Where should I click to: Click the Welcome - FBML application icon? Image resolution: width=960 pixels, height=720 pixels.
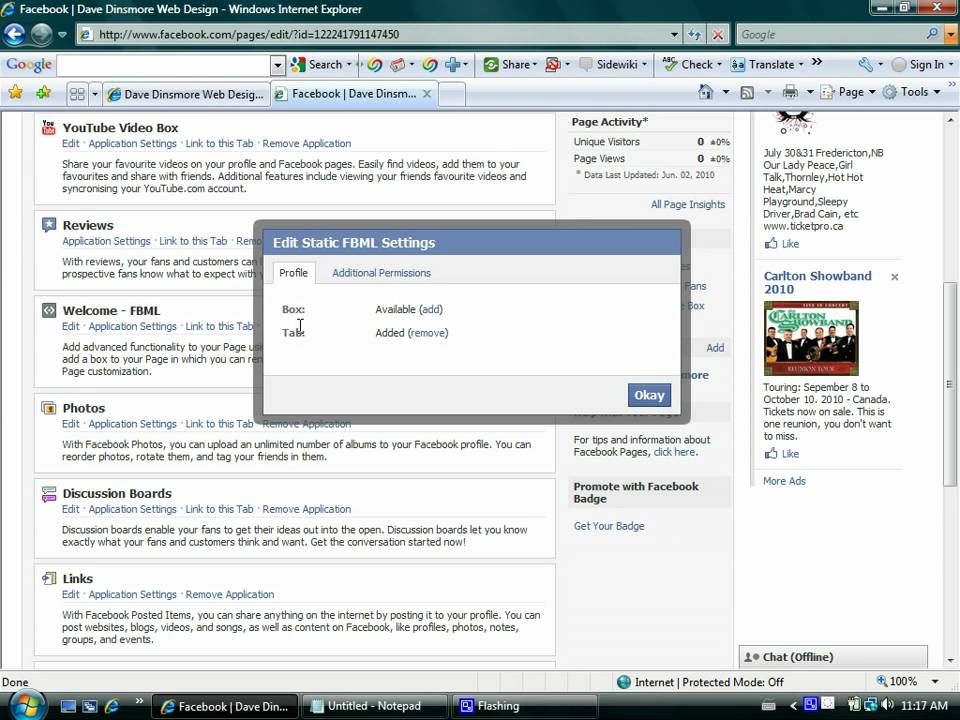49,310
